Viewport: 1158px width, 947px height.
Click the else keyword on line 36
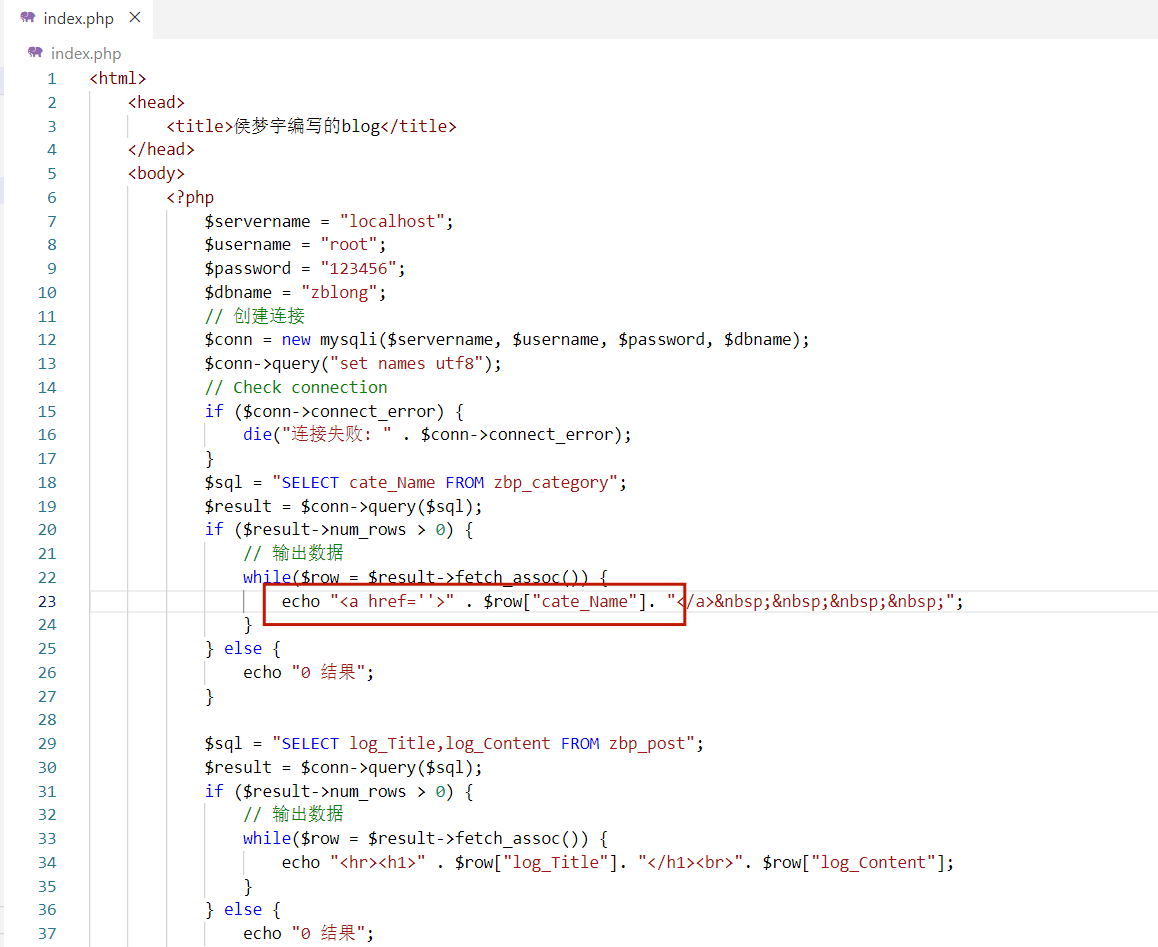[243, 909]
